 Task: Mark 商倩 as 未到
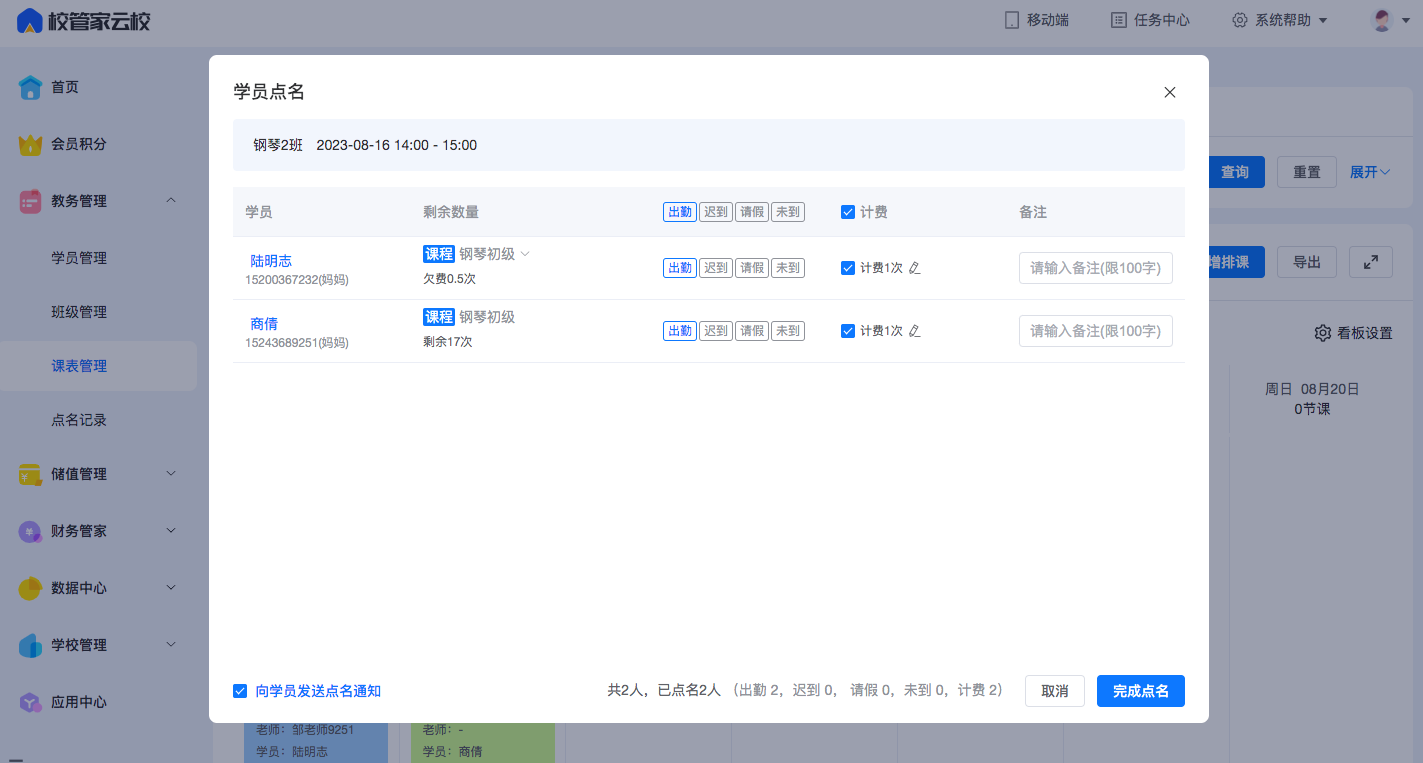(x=788, y=331)
